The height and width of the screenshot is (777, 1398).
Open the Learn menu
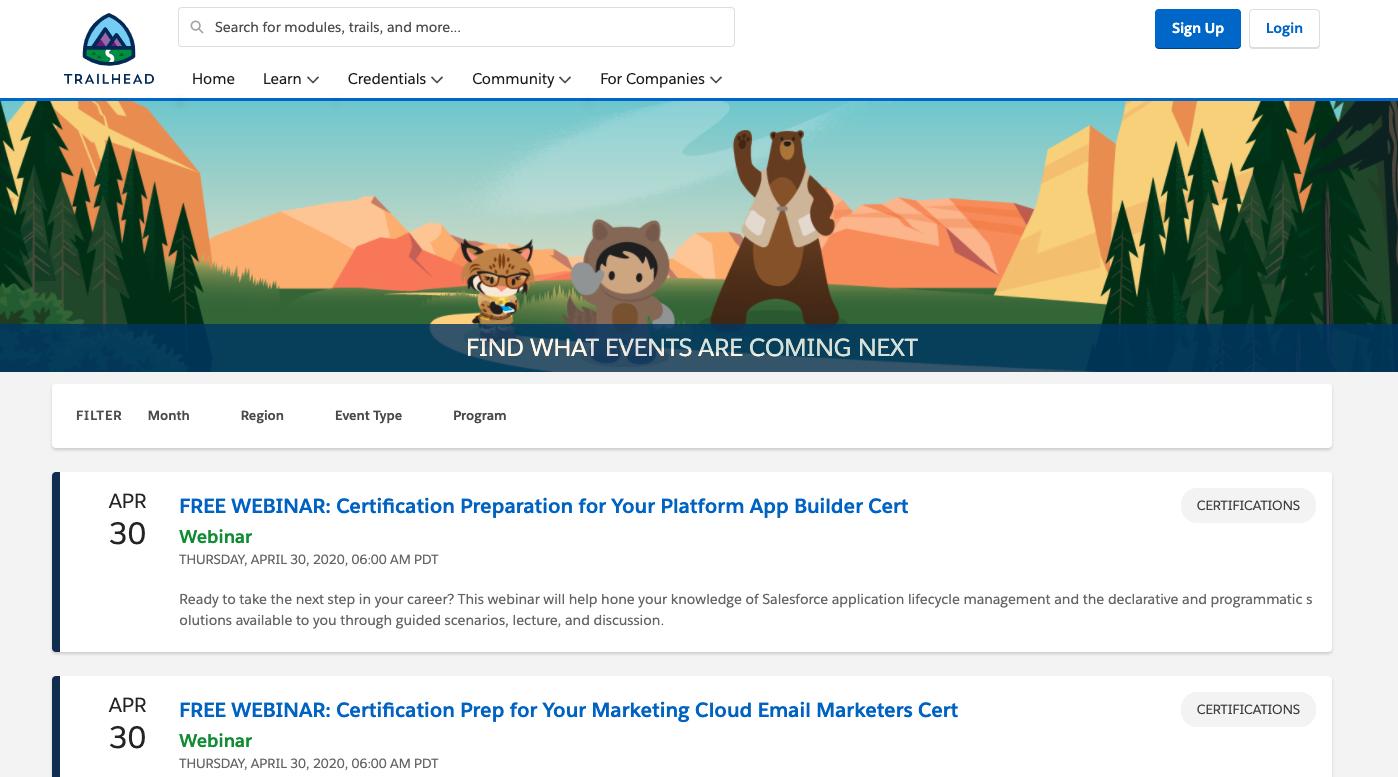(x=282, y=79)
